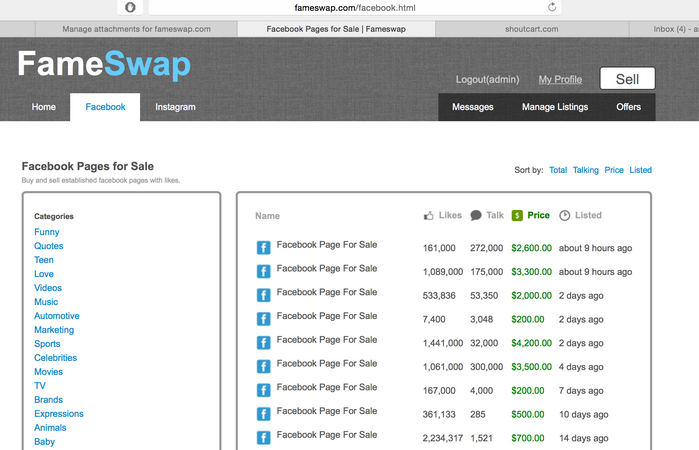Sort listings by Price
Screen dimensions: 699x450
coord(614,170)
